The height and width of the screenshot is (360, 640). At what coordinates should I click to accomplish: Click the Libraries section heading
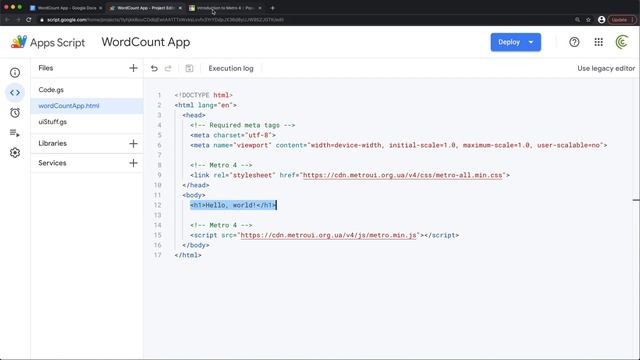pyautogui.click(x=52, y=143)
